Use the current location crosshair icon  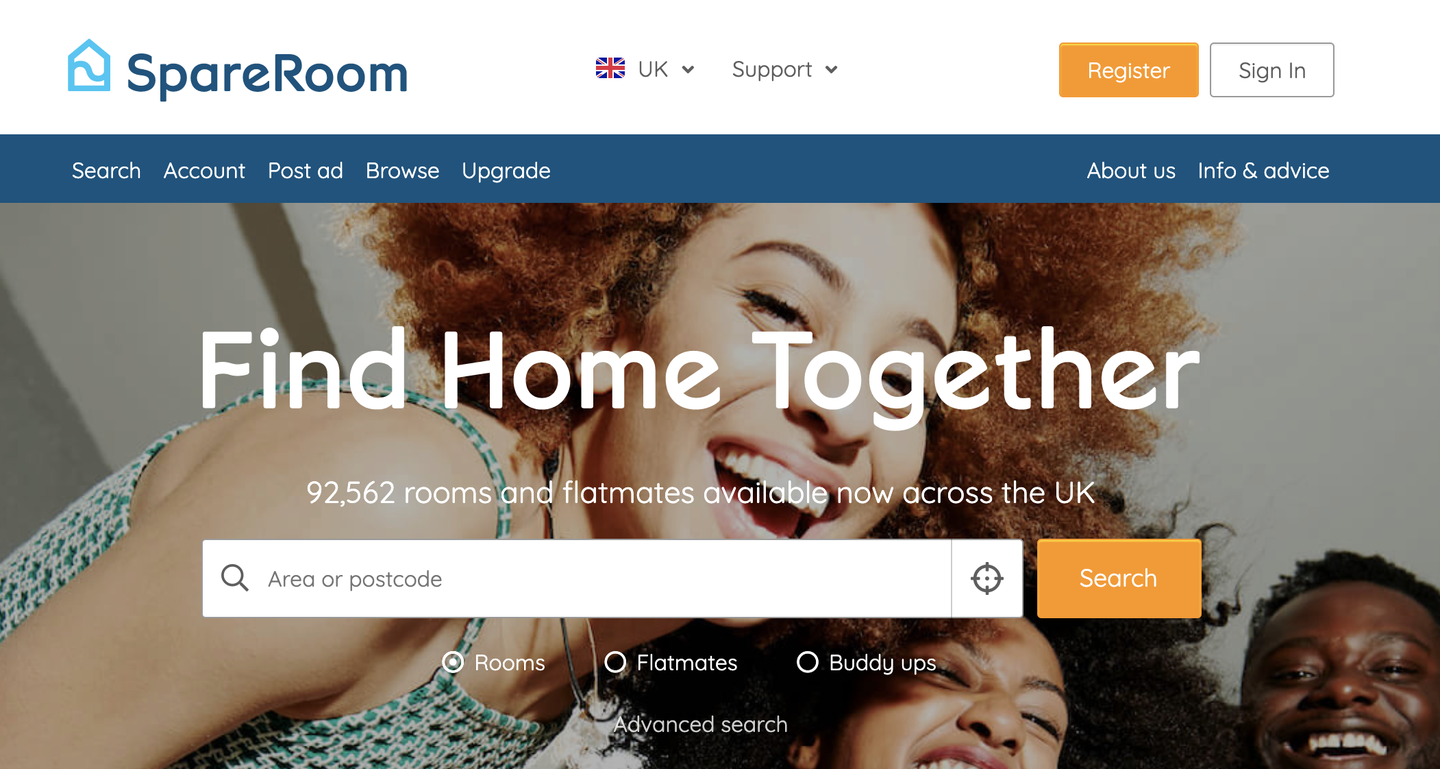[987, 579]
